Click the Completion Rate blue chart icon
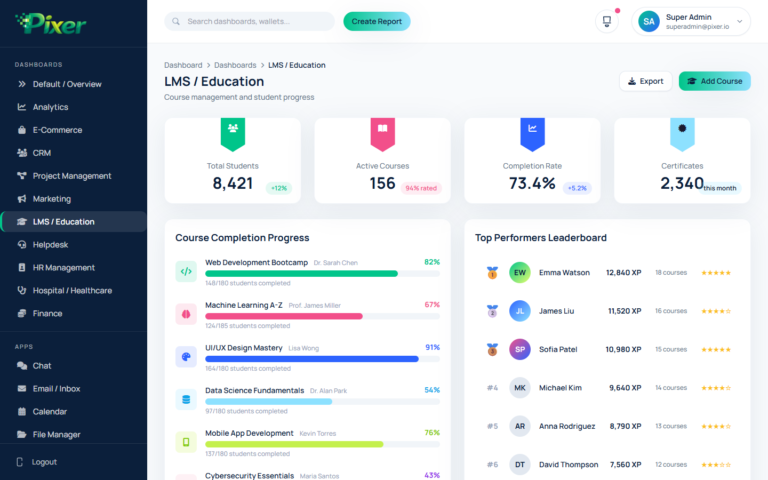This screenshot has width=768, height=480. point(532,134)
